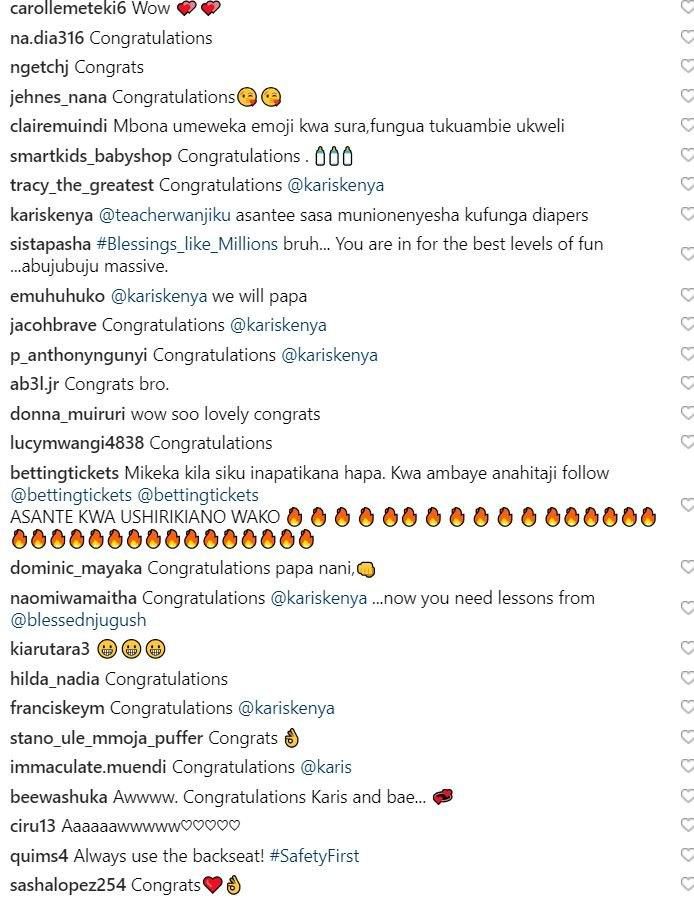The height and width of the screenshot is (901, 694).
Task: Open the #Blessings_like_Millions hashtag
Action: [187, 244]
